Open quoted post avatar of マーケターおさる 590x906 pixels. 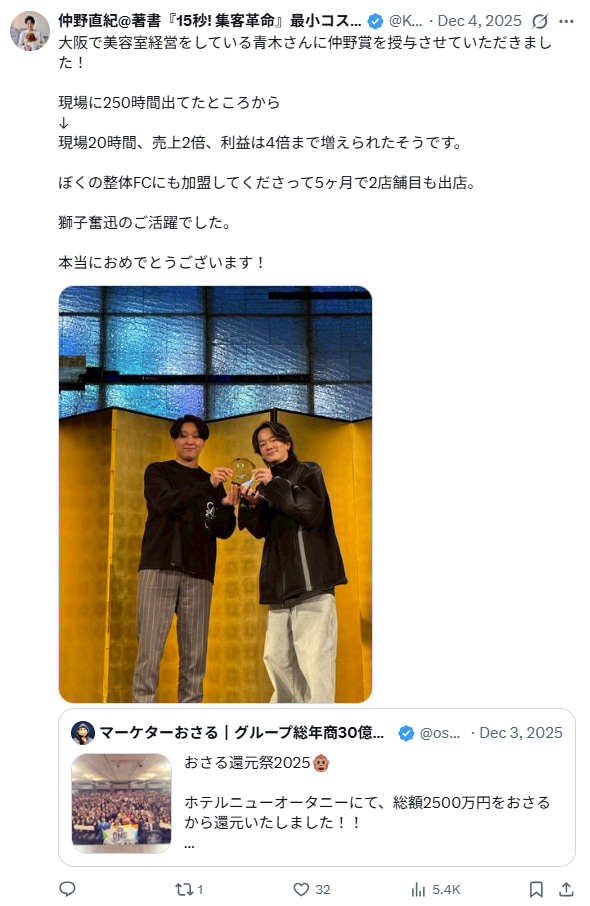pyautogui.click(x=83, y=733)
